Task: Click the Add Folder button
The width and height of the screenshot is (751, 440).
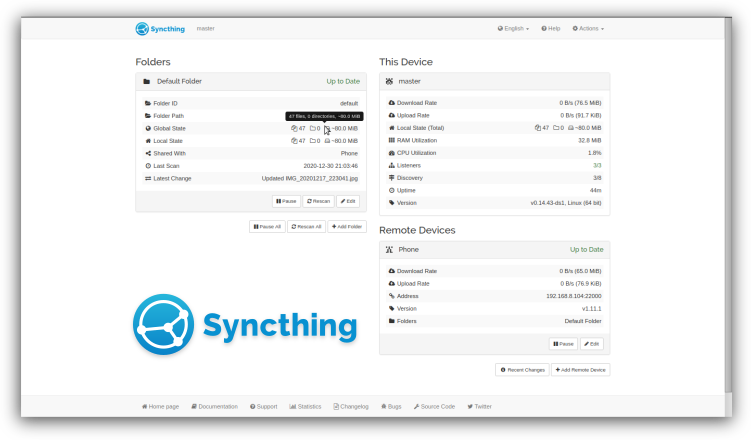Action: (347, 226)
